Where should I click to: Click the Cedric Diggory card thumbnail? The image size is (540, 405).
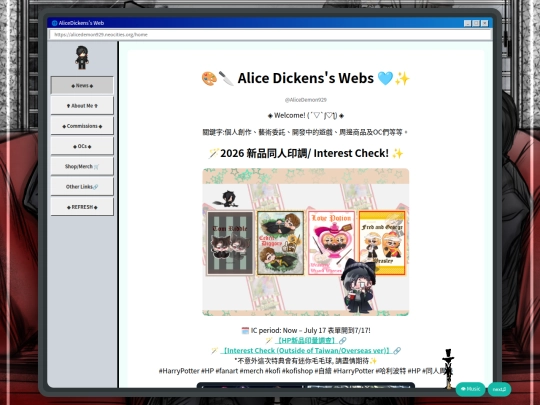pos(281,243)
